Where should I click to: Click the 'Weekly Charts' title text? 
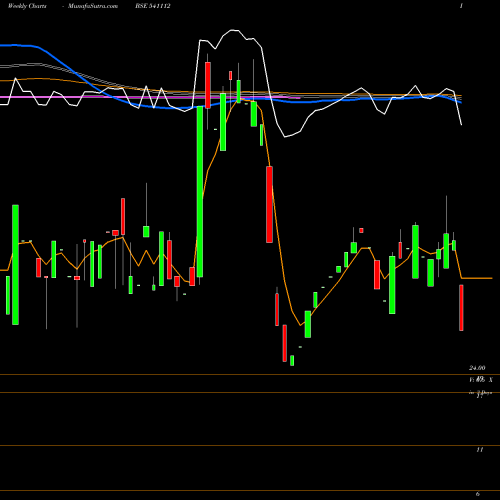point(27,6)
